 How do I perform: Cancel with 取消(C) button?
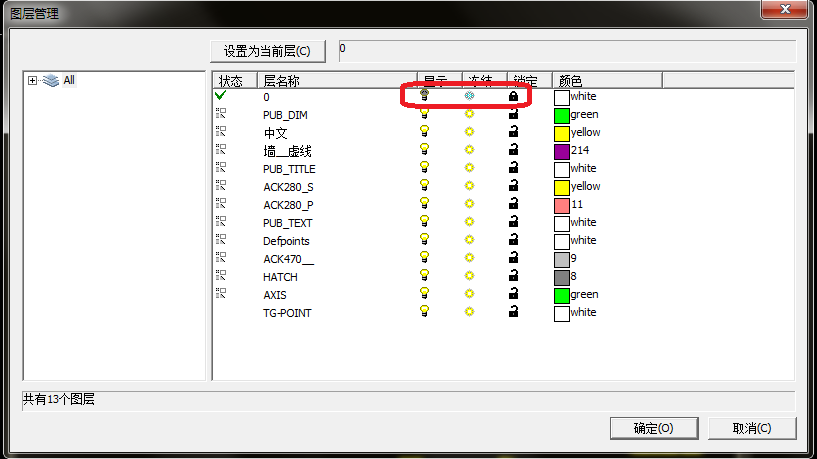(752, 428)
